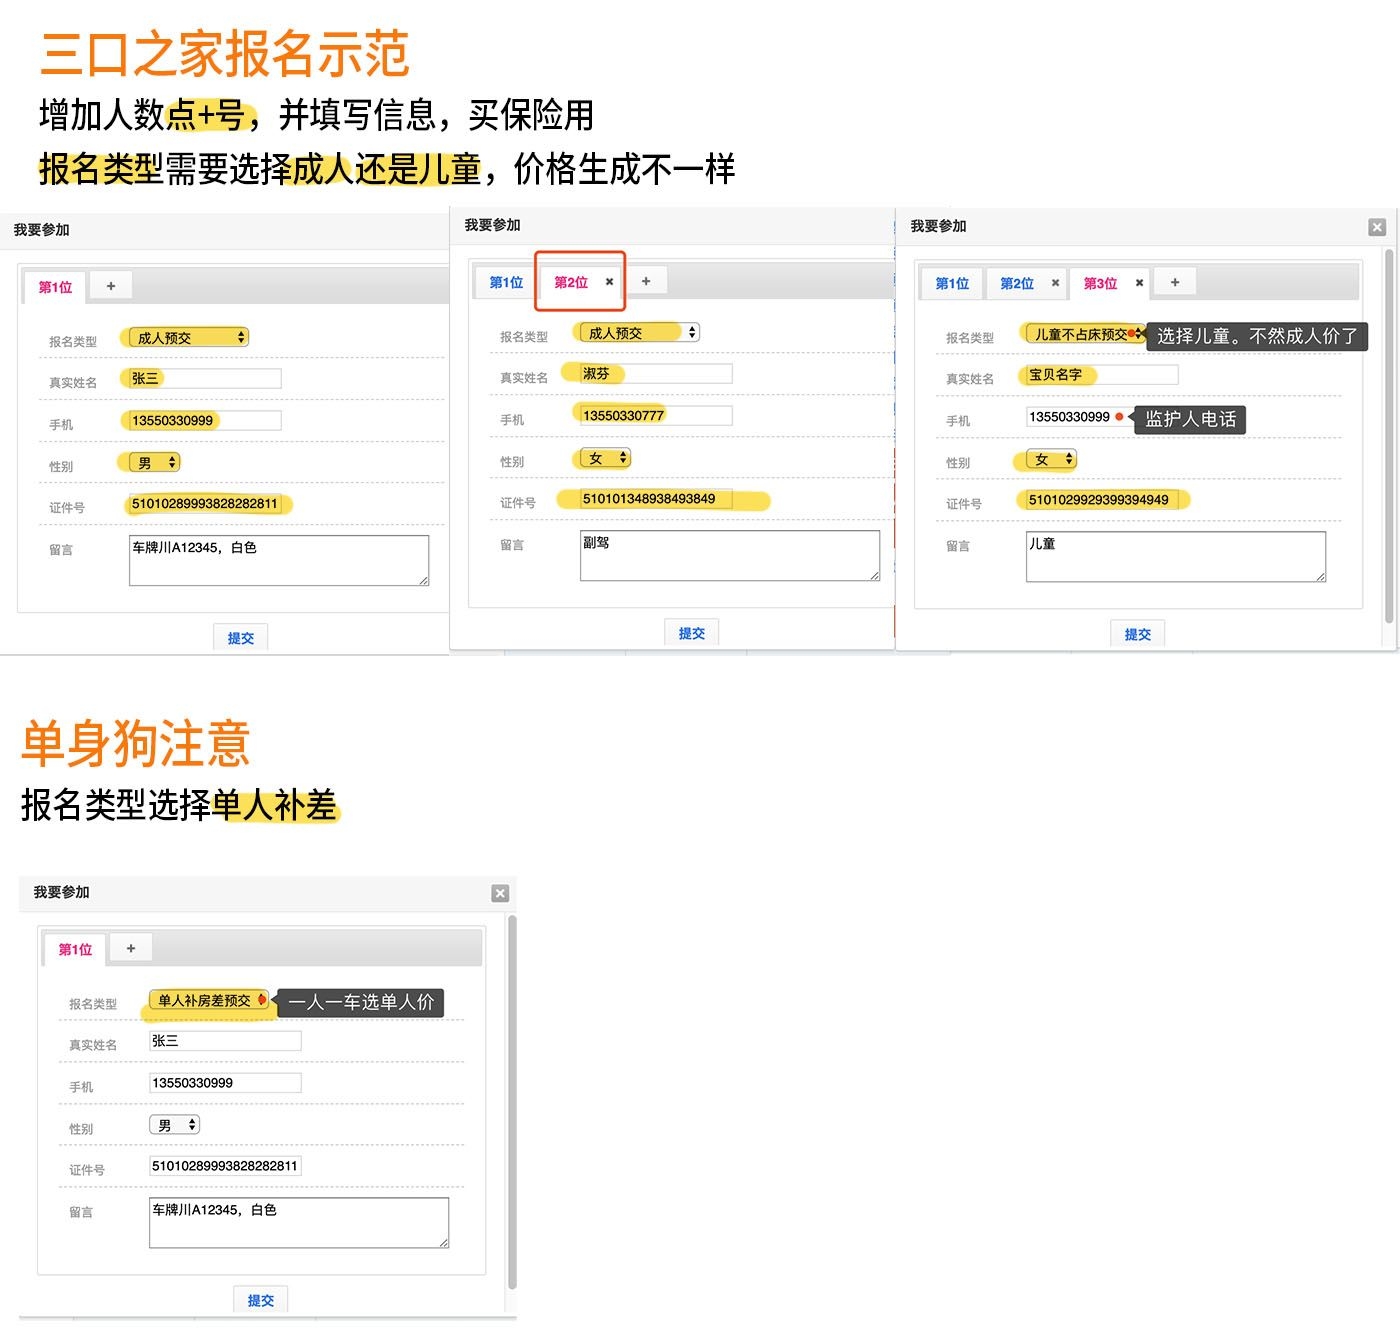Click phone field 13550330999 in top-left dialog
The width and height of the screenshot is (1400, 1337).
205,421
